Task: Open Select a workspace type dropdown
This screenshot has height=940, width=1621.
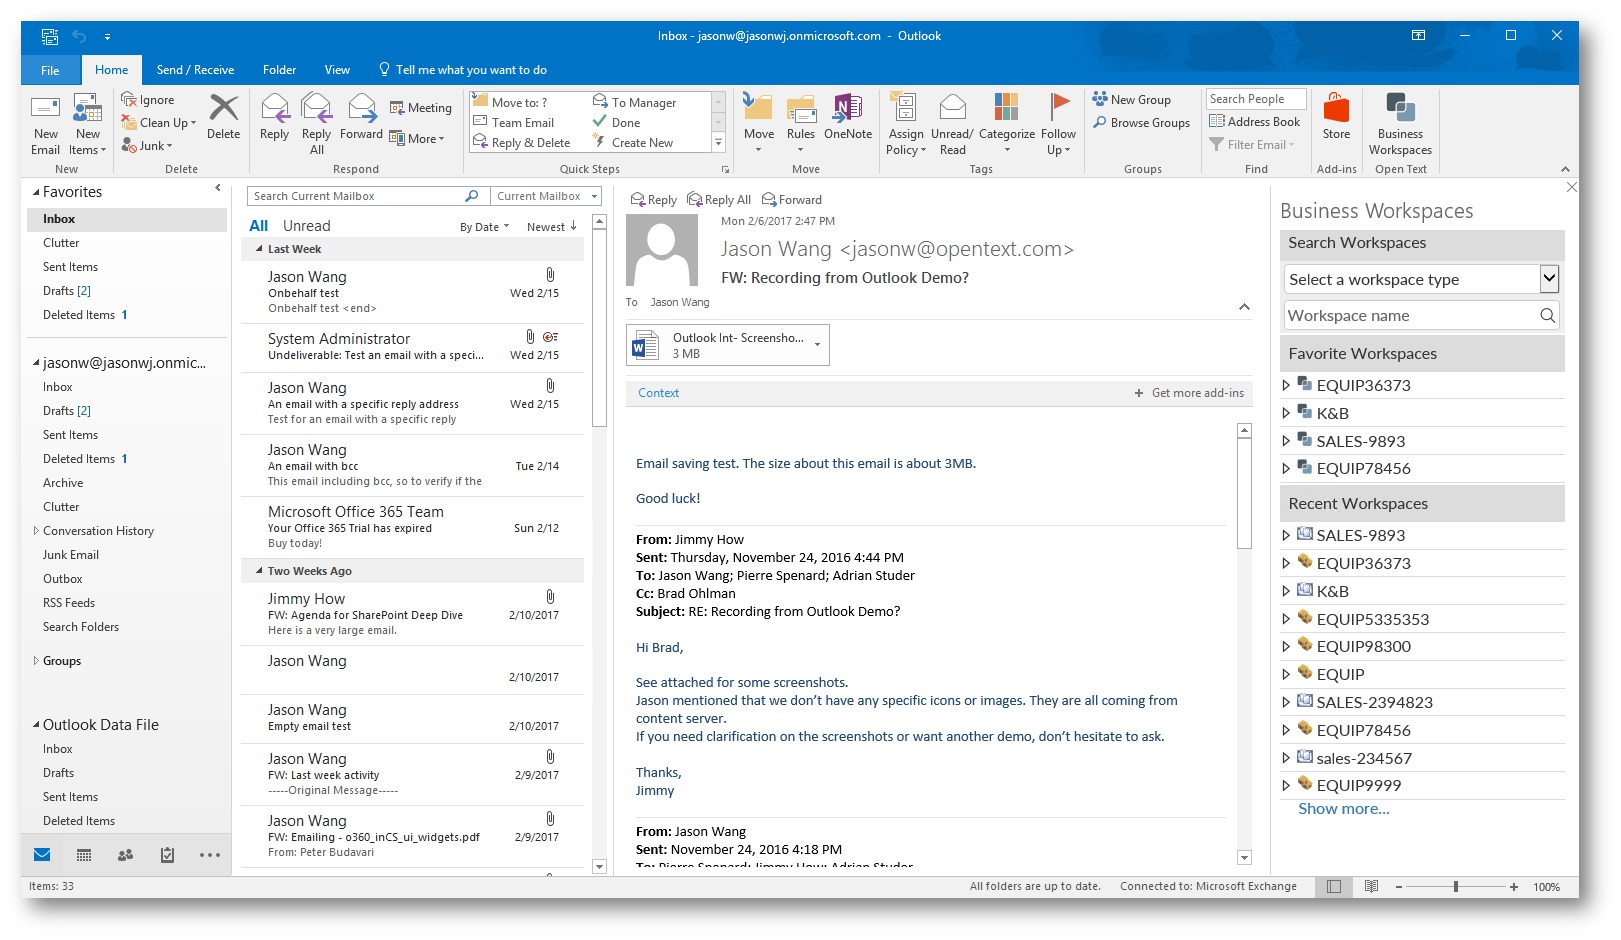Action: 1549,279
